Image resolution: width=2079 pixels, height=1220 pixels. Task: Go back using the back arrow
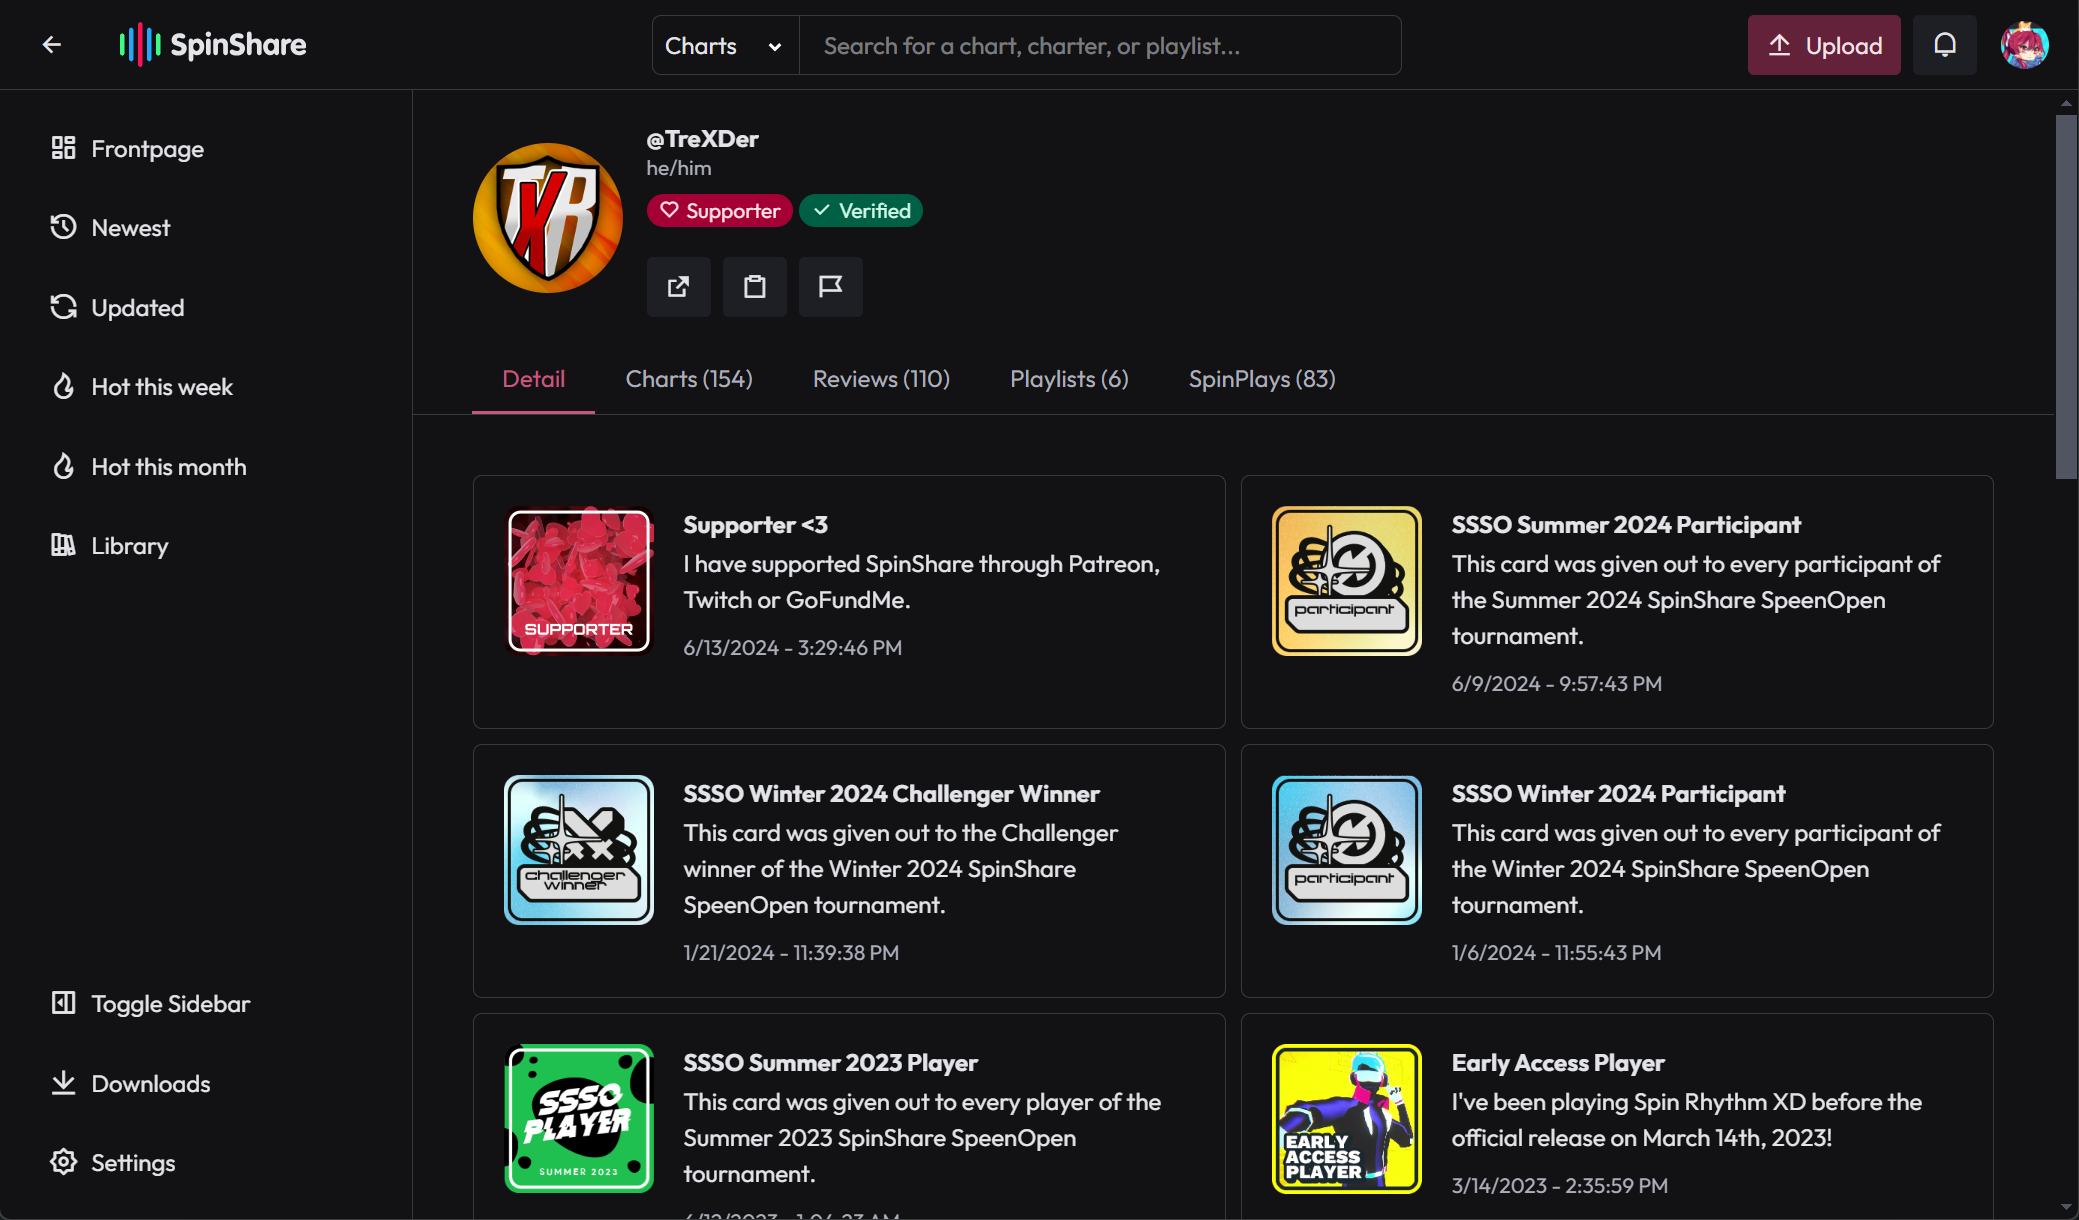[52, 45]
